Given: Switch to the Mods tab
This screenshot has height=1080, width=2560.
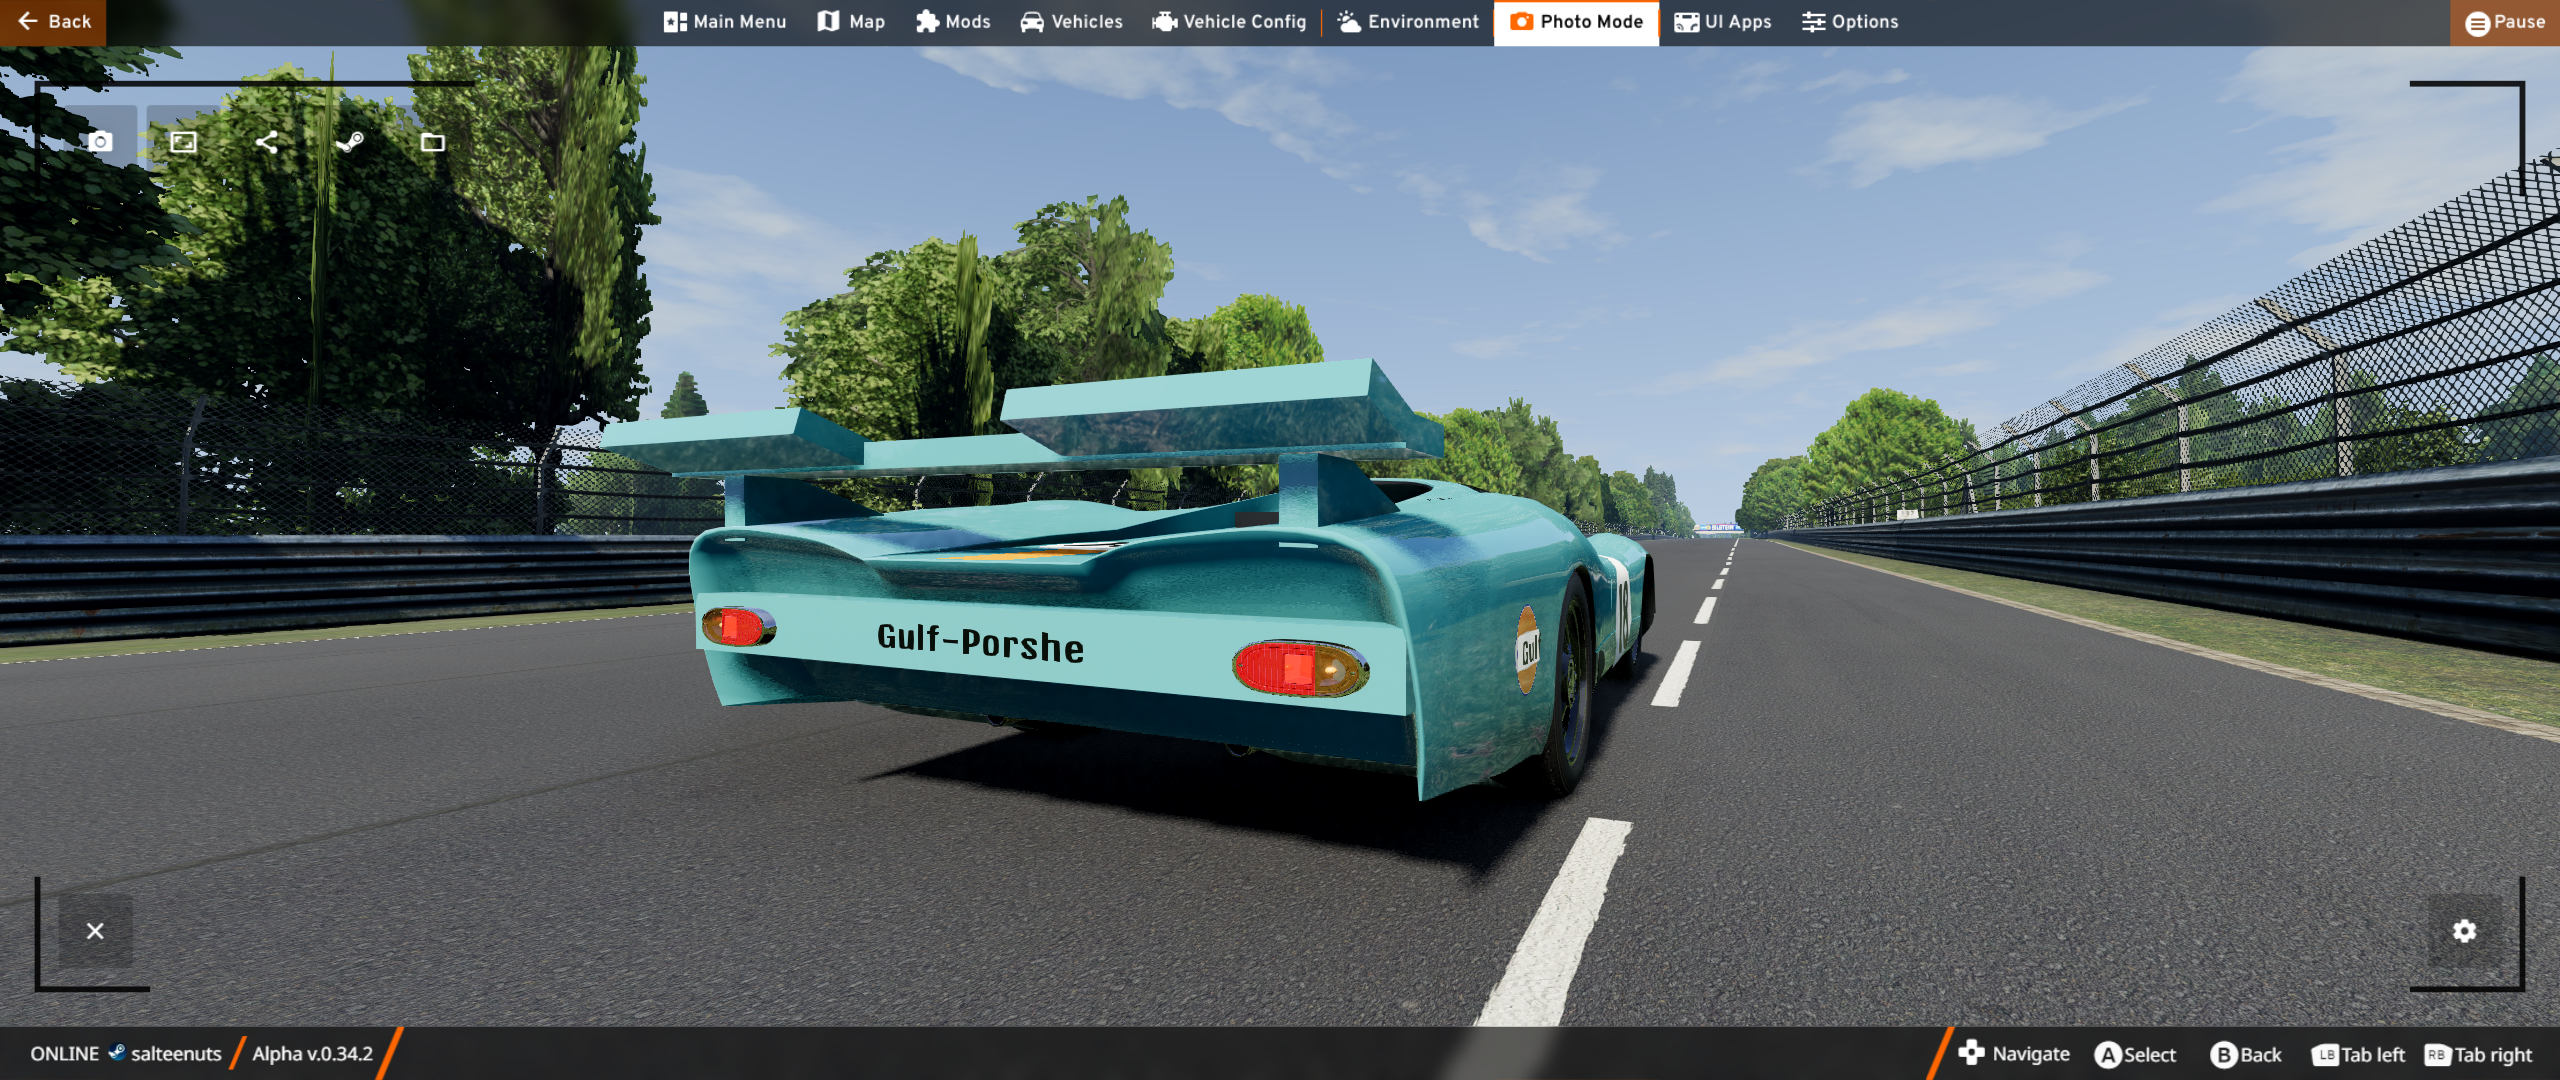Looking at the screenshot, I should tap(953, 22).
